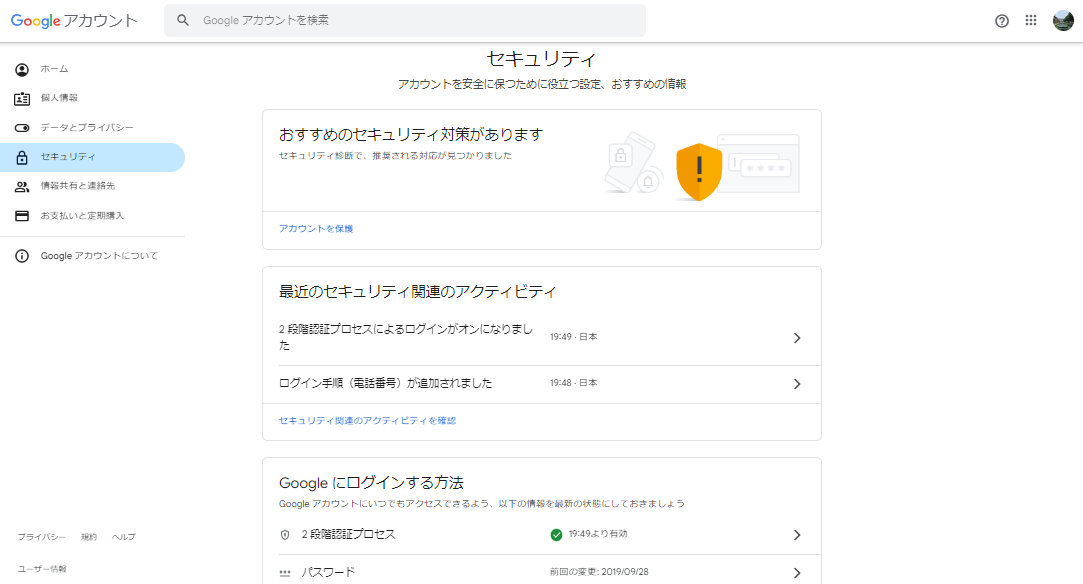Screen dimensions: 1083x584
Task: Open 2 段階認証プロセスによるログイン activity row
Action: point(542,338)
